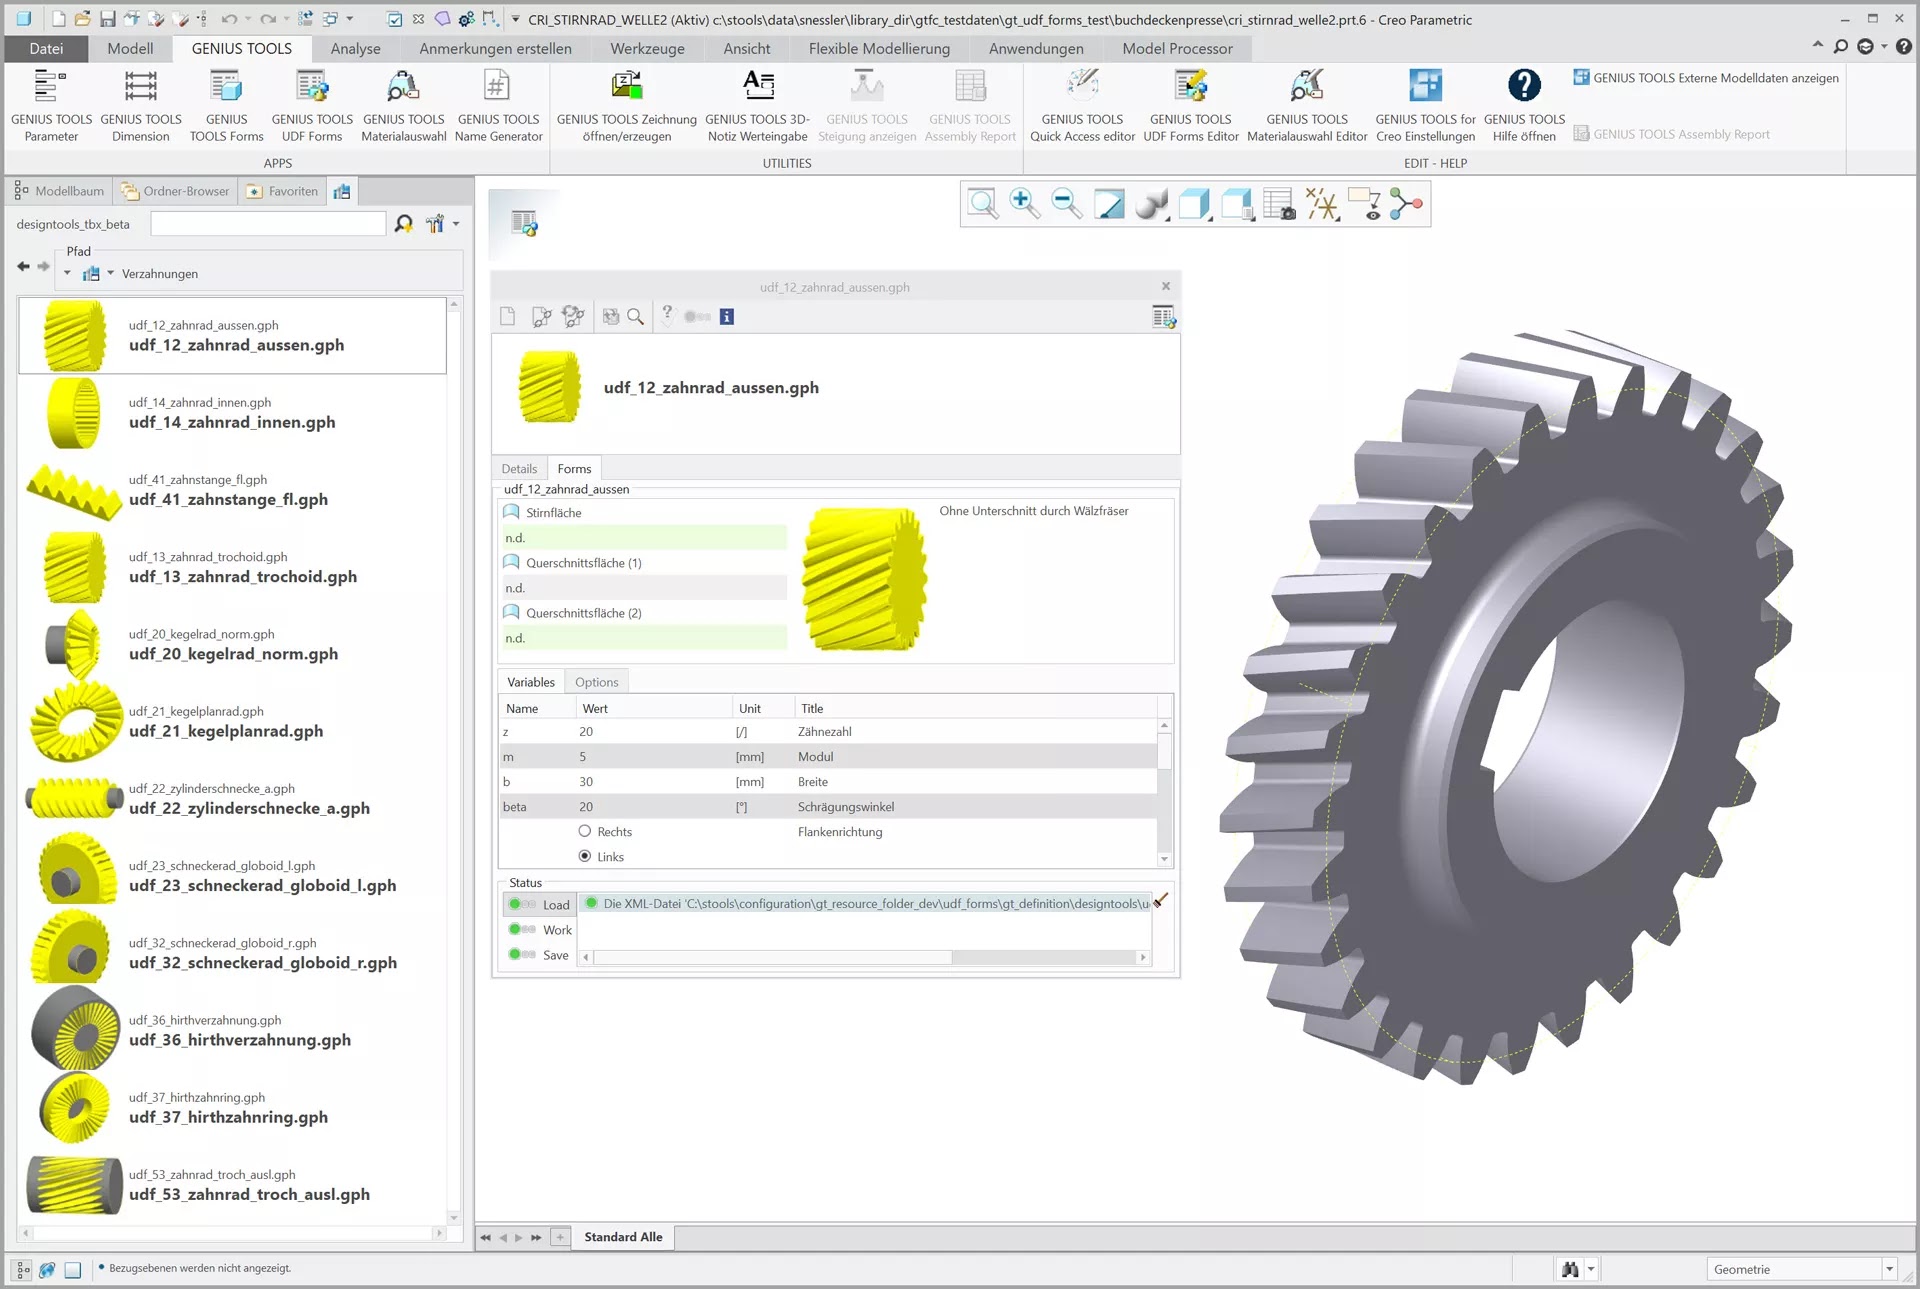This screenshot has width=1920, height=1289.
Task: Switch to the Analyse ribbon tab
Action: (x=355, y=48)
